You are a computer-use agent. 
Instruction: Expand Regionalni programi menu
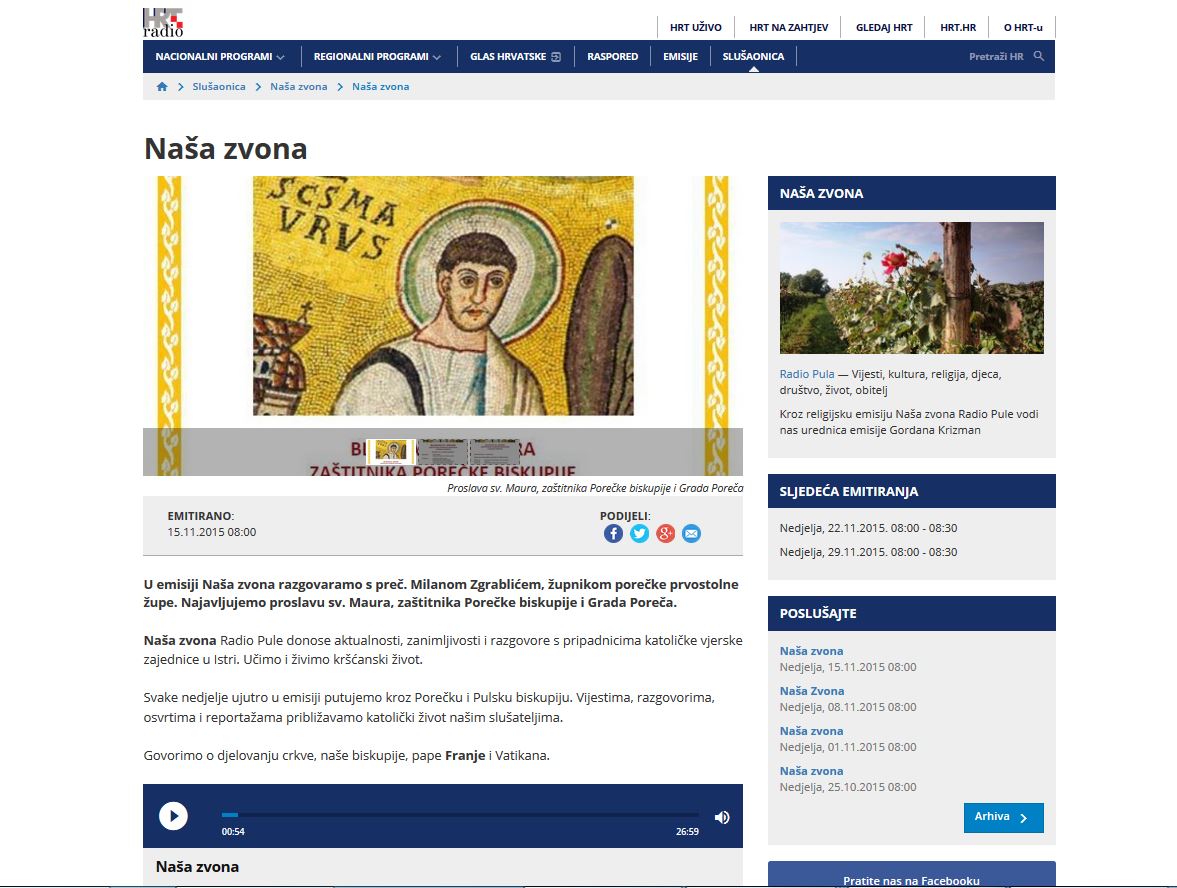[378, 56]
